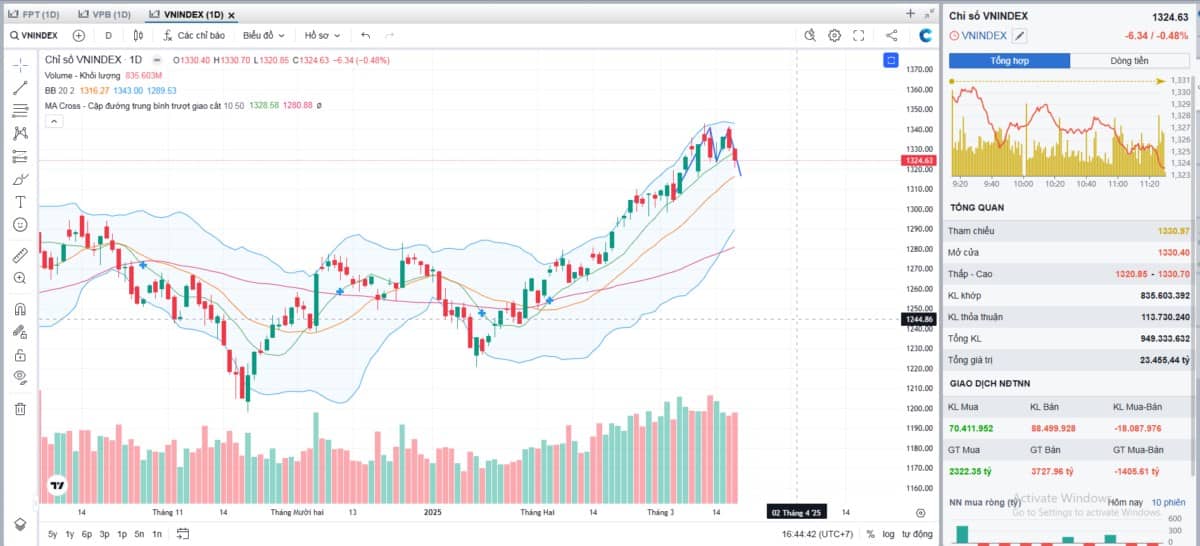Open the "Hồ sơ" dropdown

tap(322, 35)
